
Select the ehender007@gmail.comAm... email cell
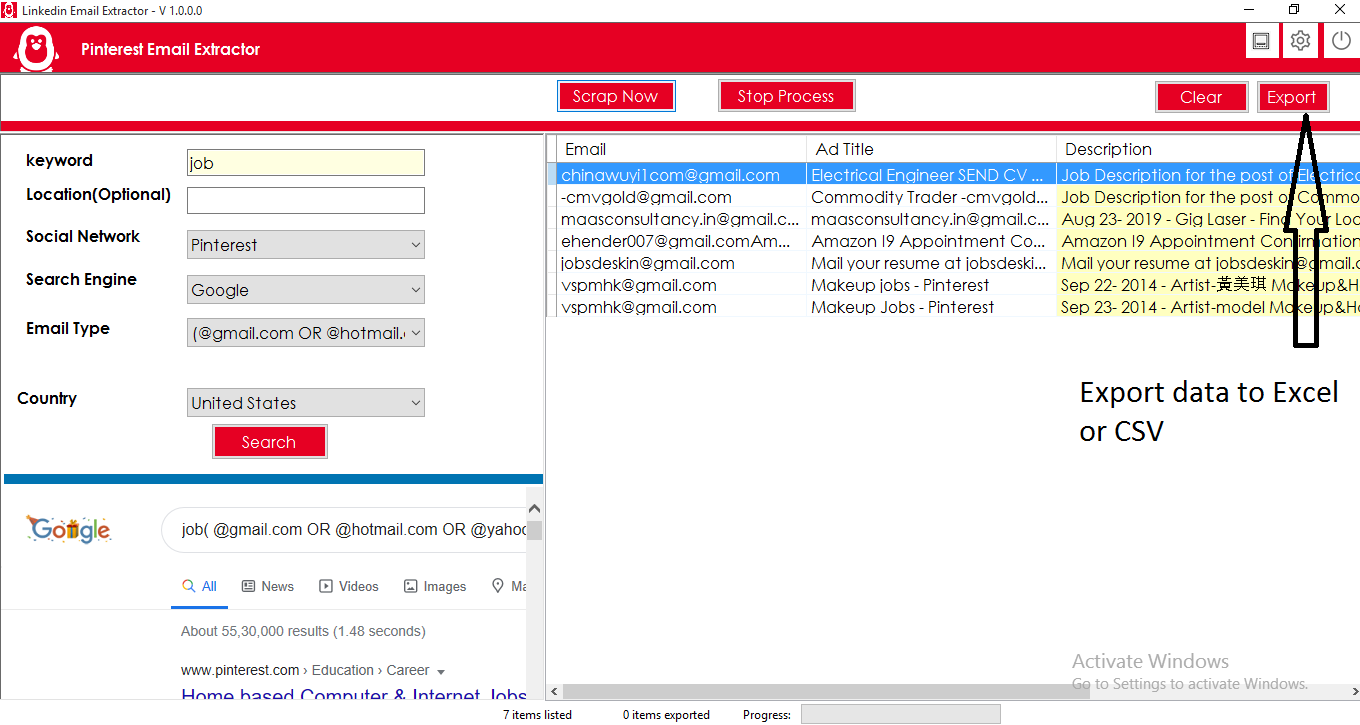pos(681,241)
